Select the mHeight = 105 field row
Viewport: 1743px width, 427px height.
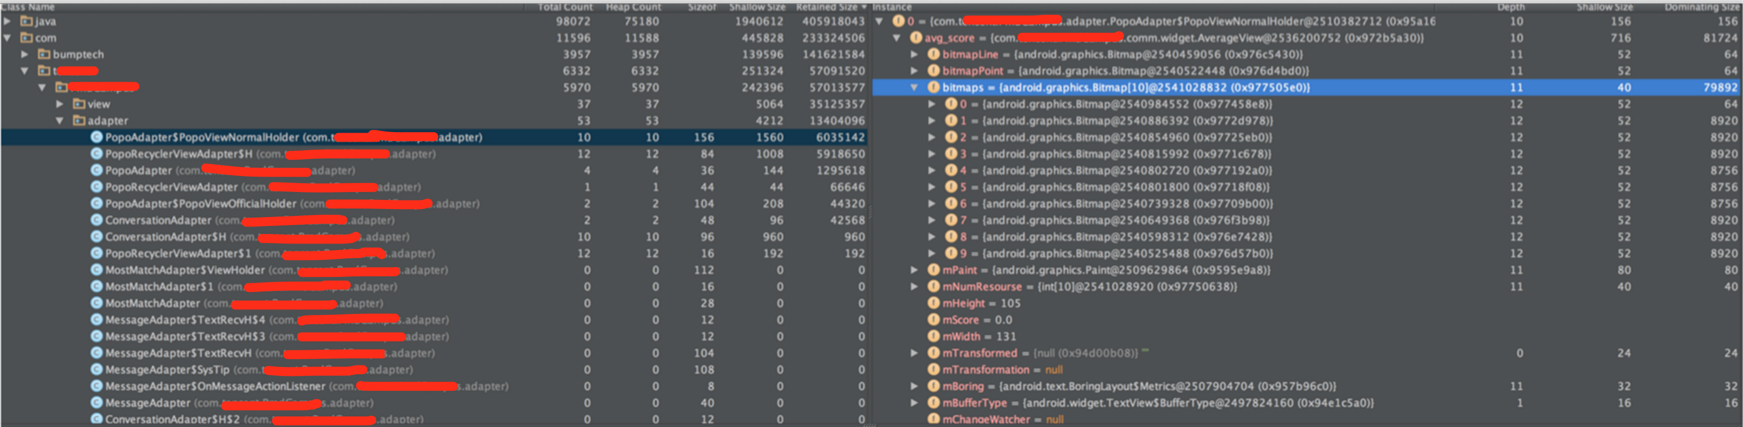(x=1308, y=303)
